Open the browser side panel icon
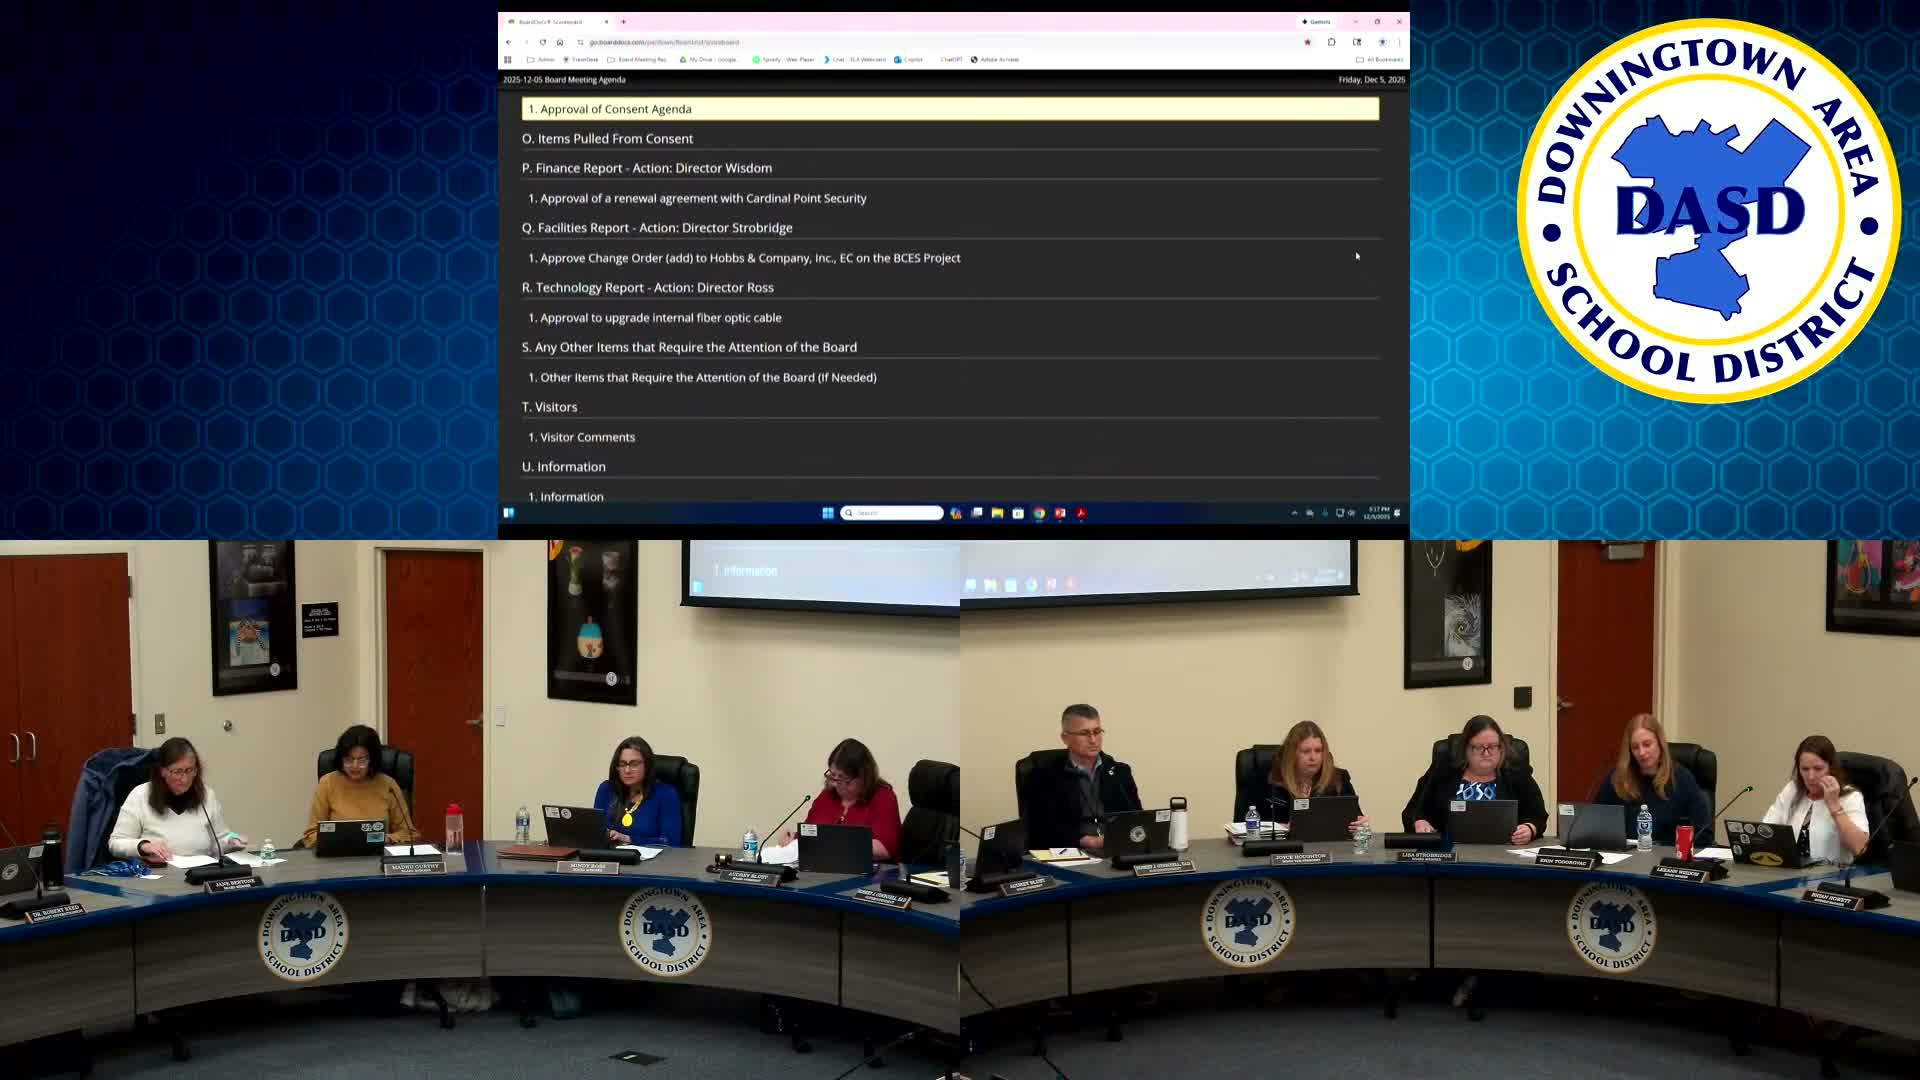The image size is (1920, 1080). (x=1332, y=43)
